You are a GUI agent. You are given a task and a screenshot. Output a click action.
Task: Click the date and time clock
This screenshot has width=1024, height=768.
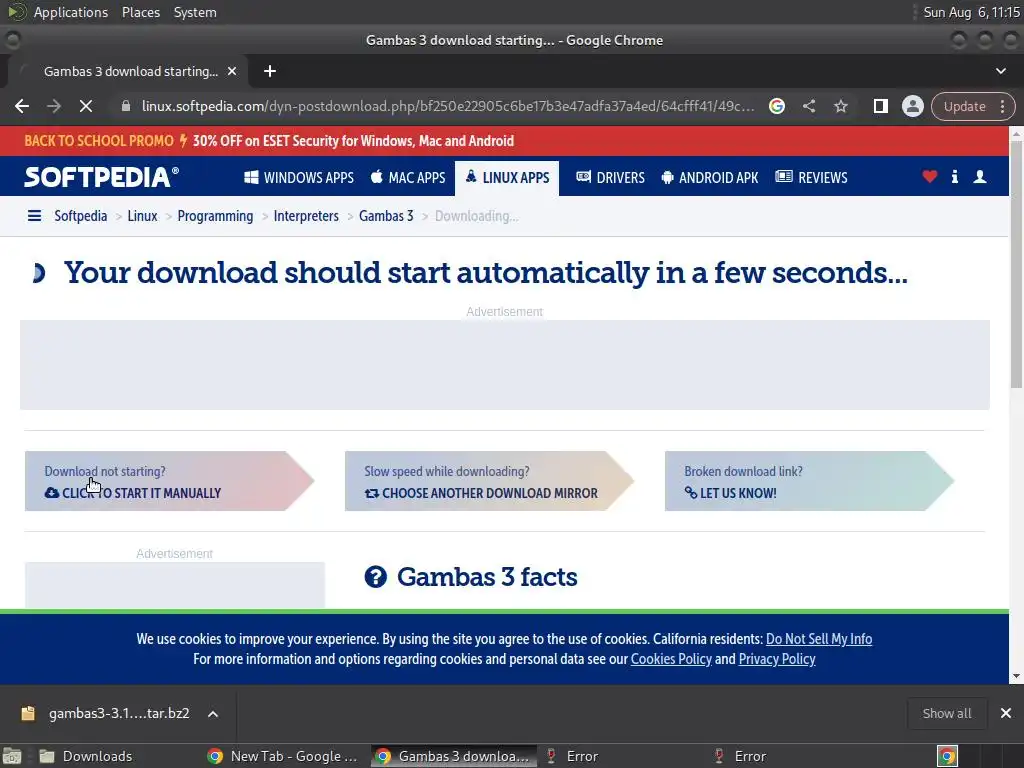pyautogui.click(x=971, y=12)
